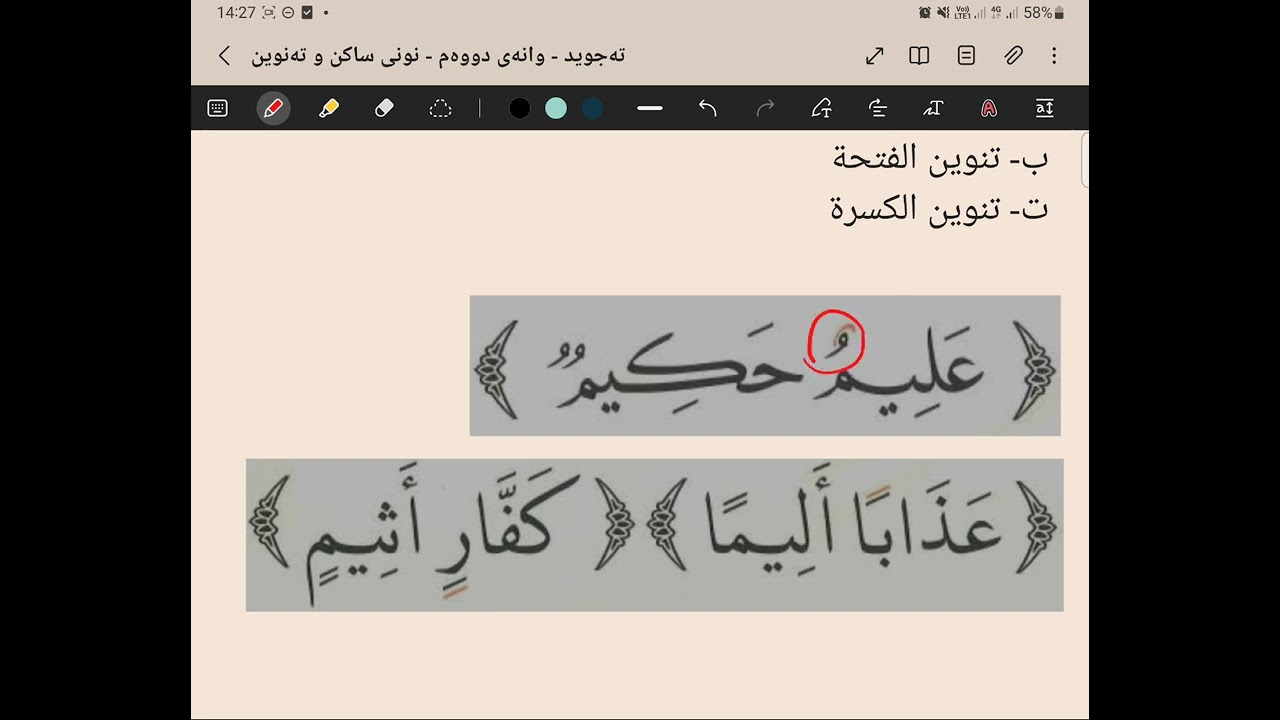Choose the light teal pen color
Viewport: 1280px width, 720px height.
[556, 109]
